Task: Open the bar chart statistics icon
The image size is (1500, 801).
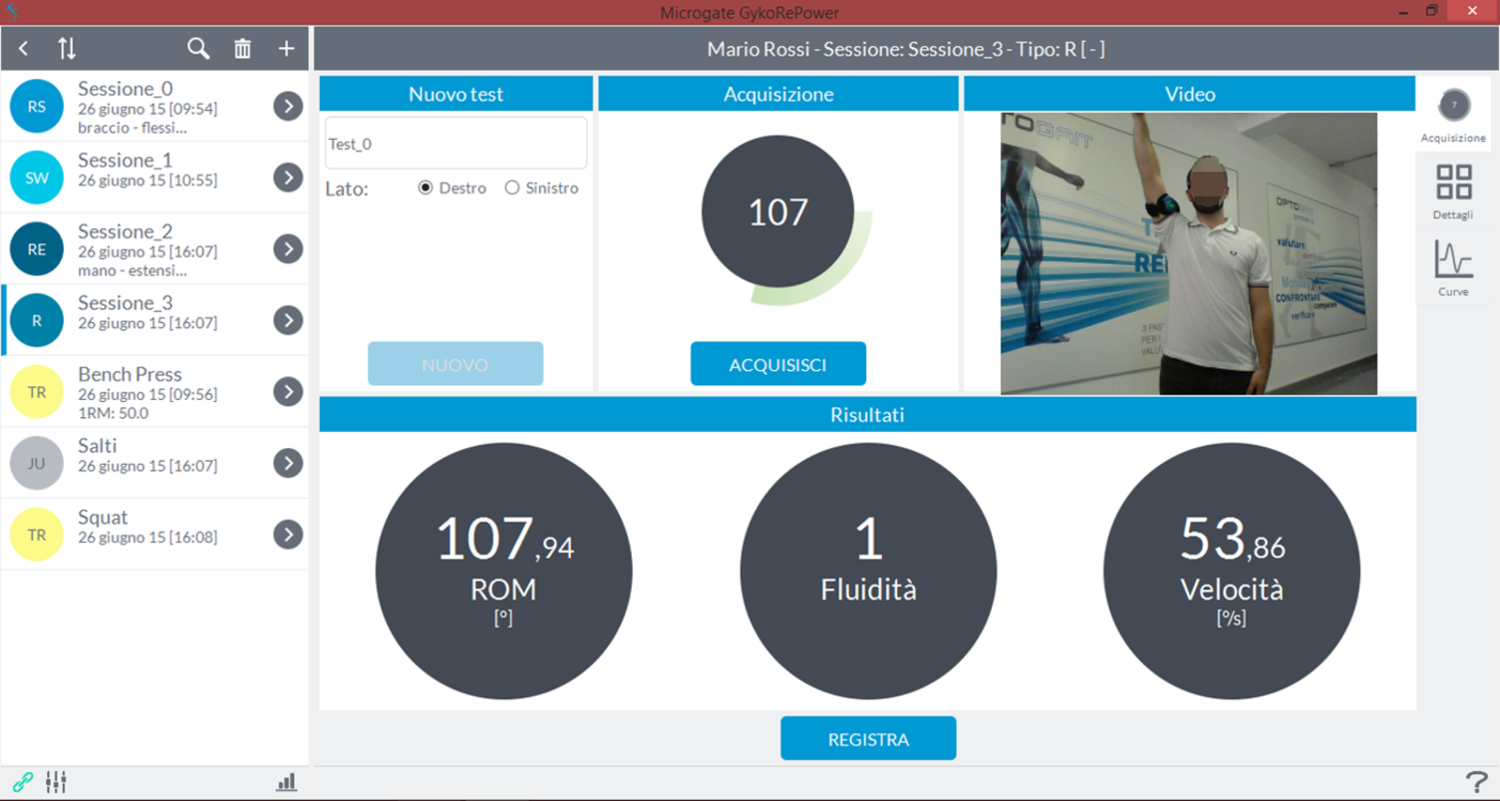Action: click(x=286, y=782)
